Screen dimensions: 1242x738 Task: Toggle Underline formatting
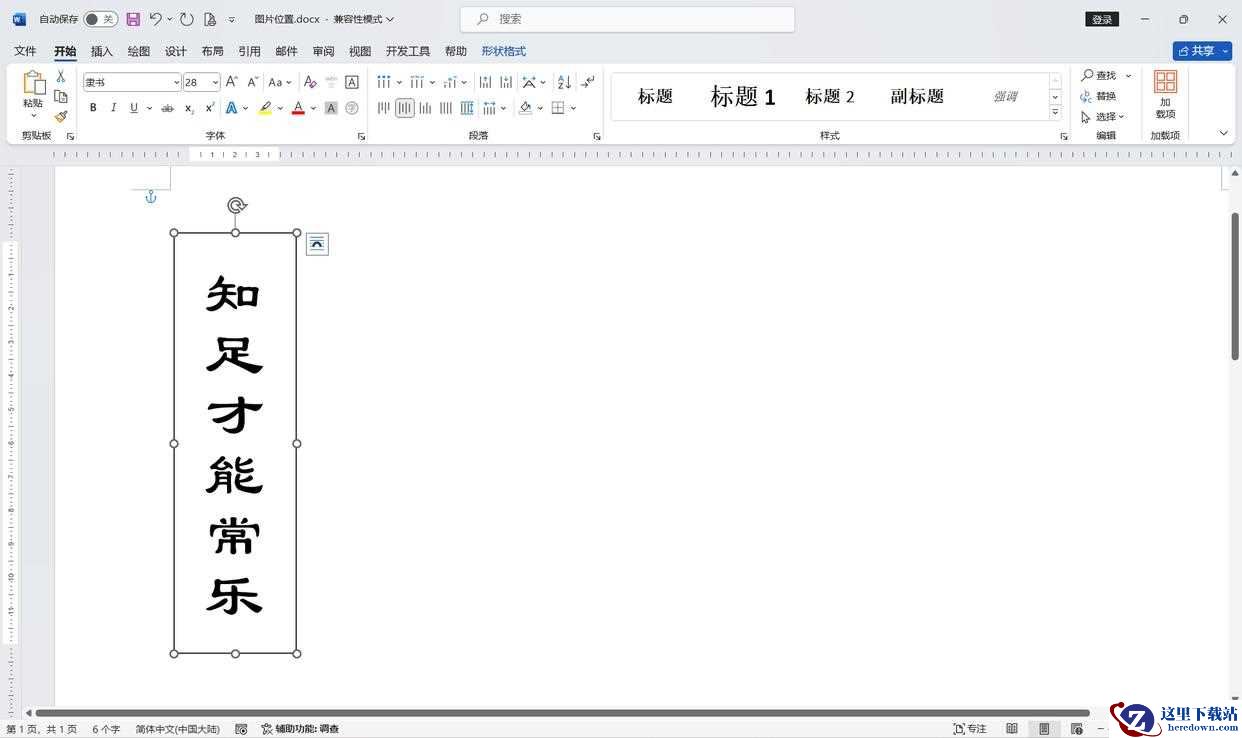point(134,108)
